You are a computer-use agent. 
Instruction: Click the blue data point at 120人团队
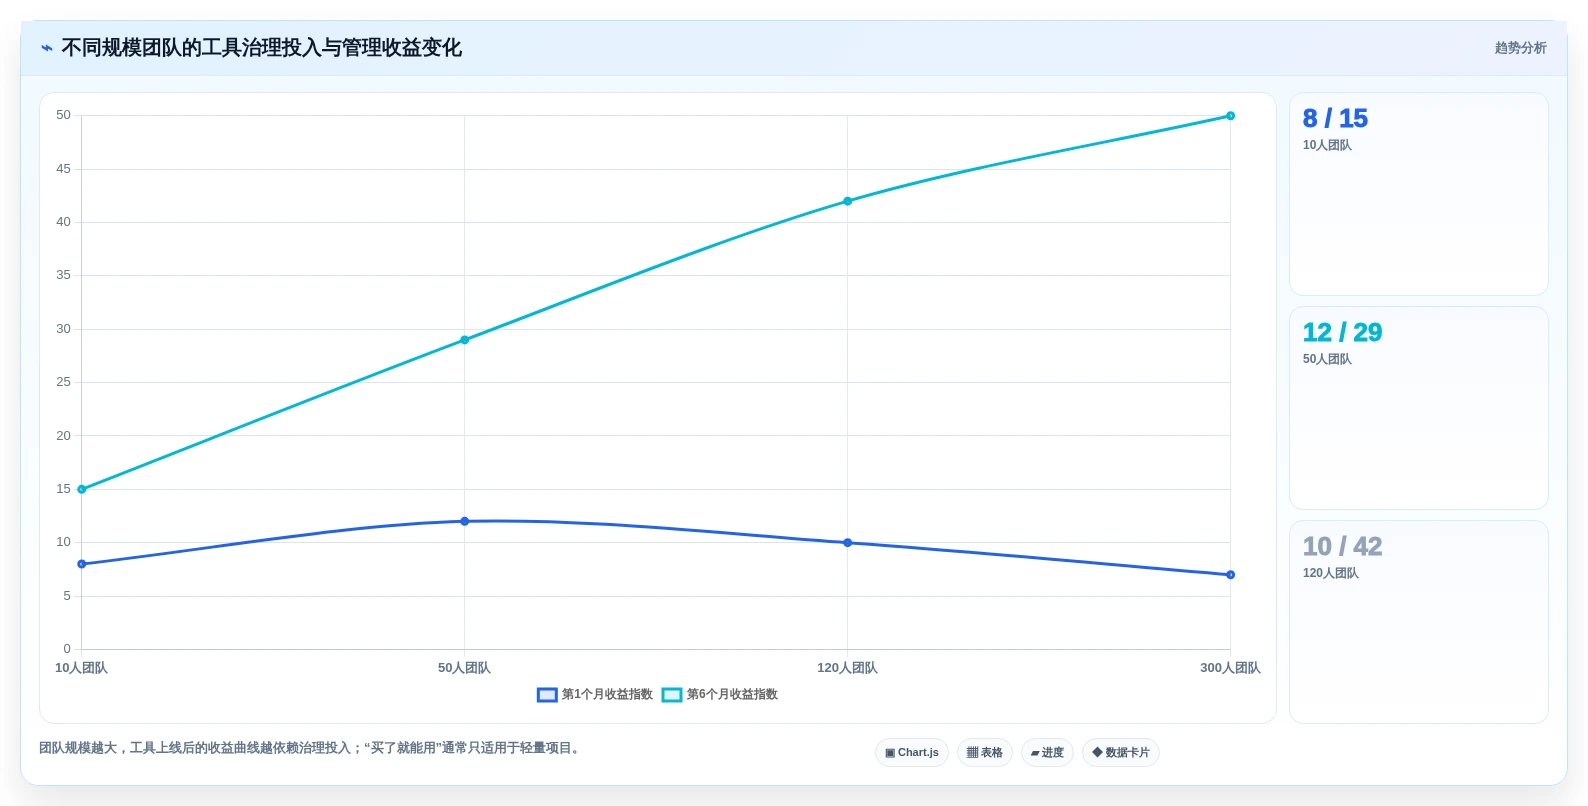(x=847, y=543)
